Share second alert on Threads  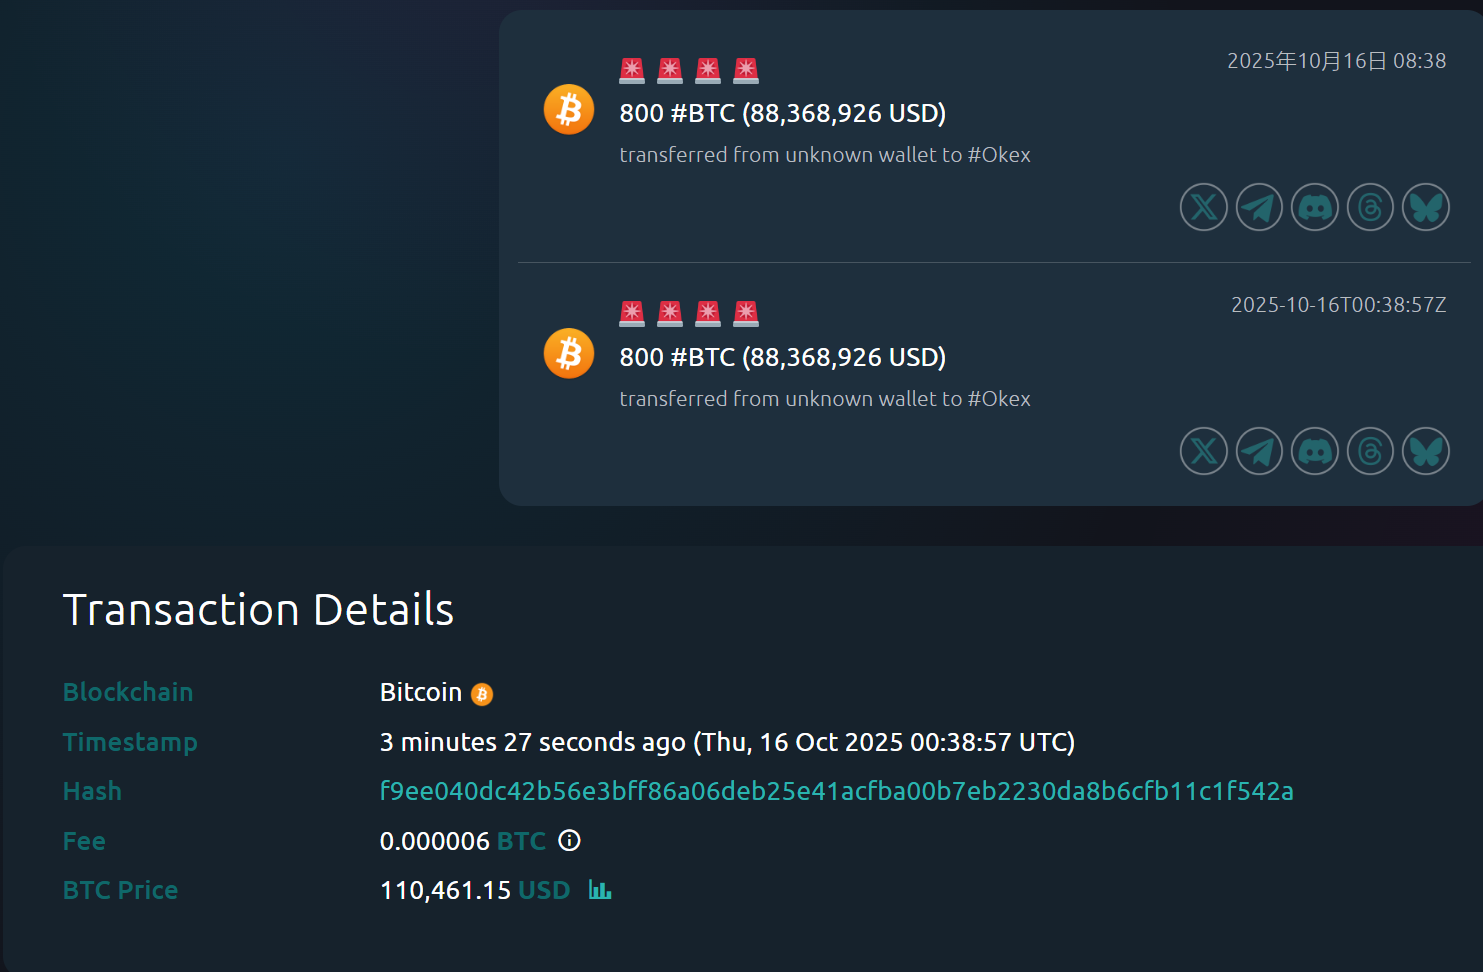click(1370, 451)
